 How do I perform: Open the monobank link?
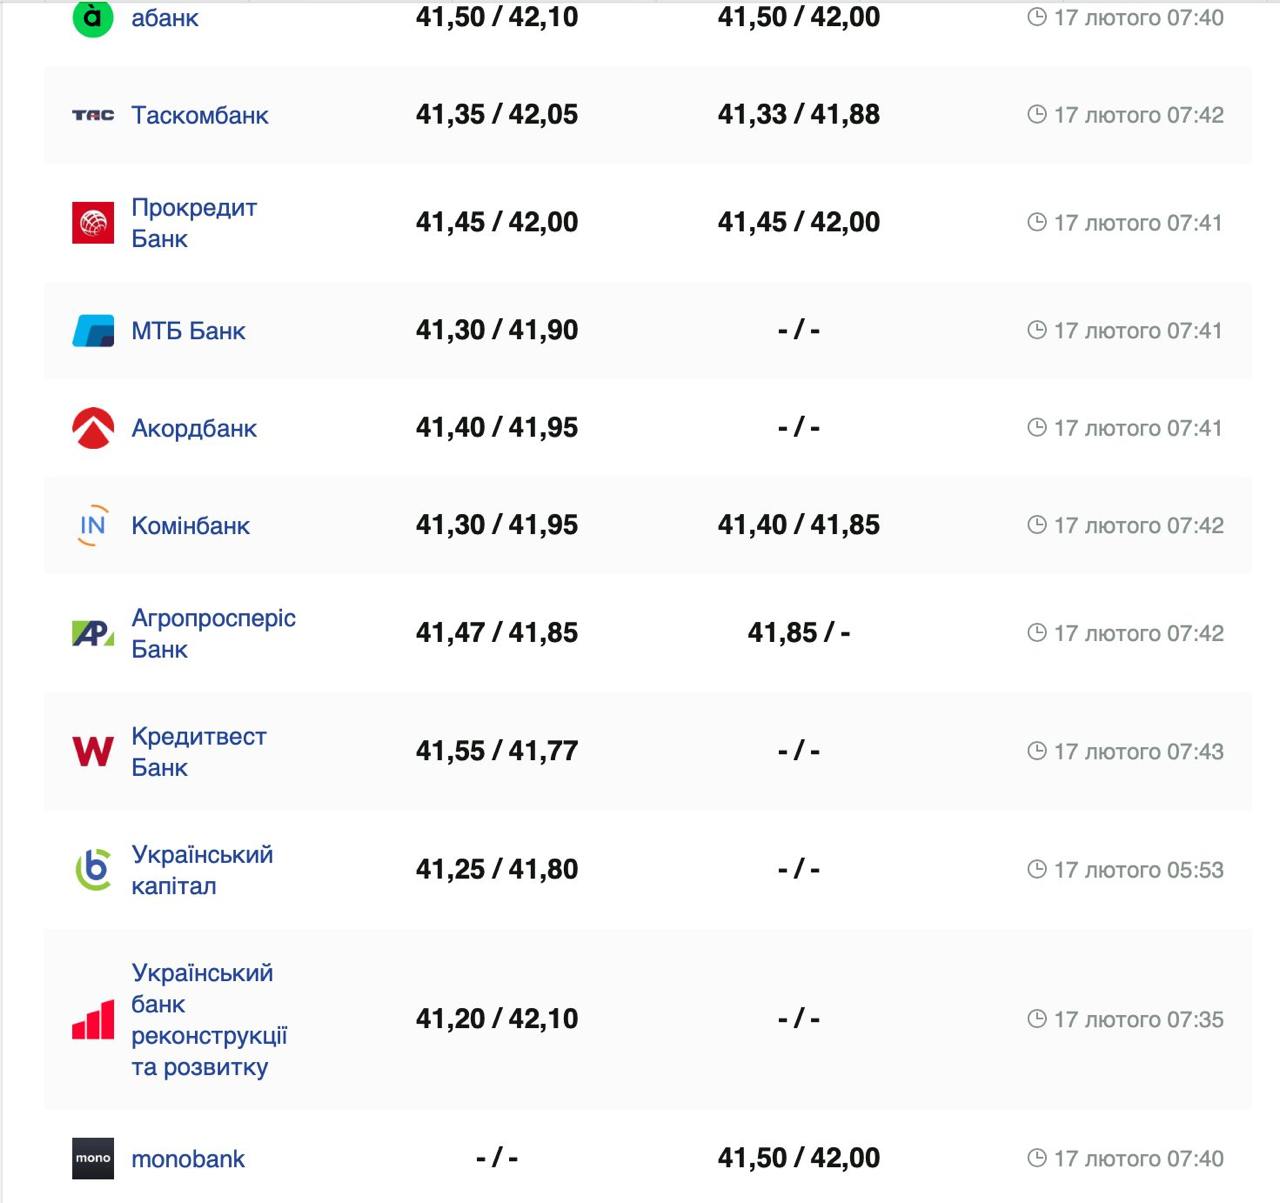[x=188, y=1158]
